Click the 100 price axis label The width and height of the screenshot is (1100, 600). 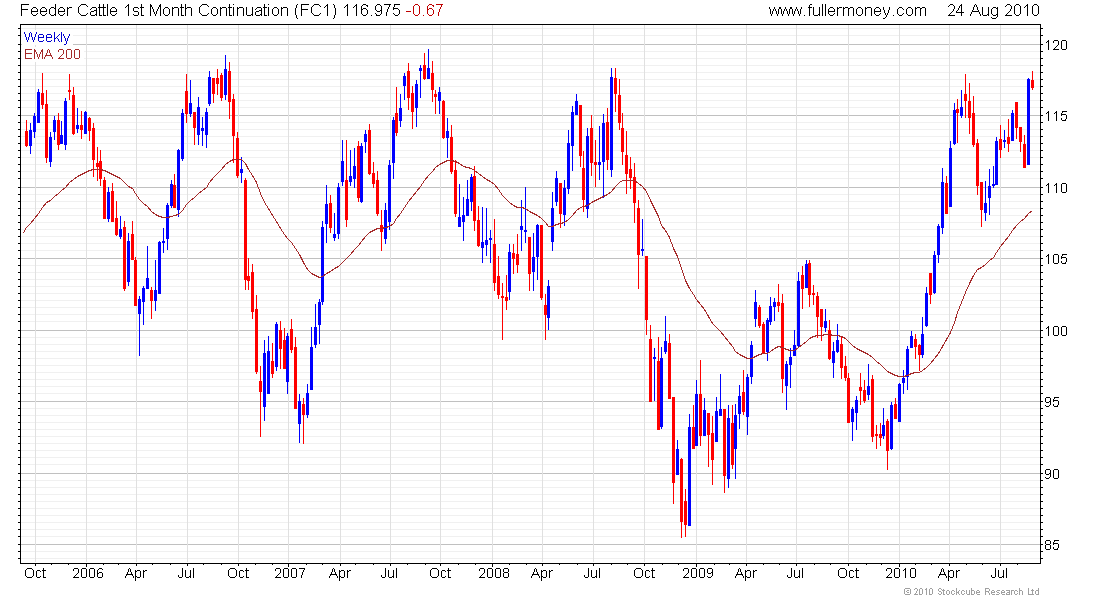pyautogui.click(x=1057, y=331)
